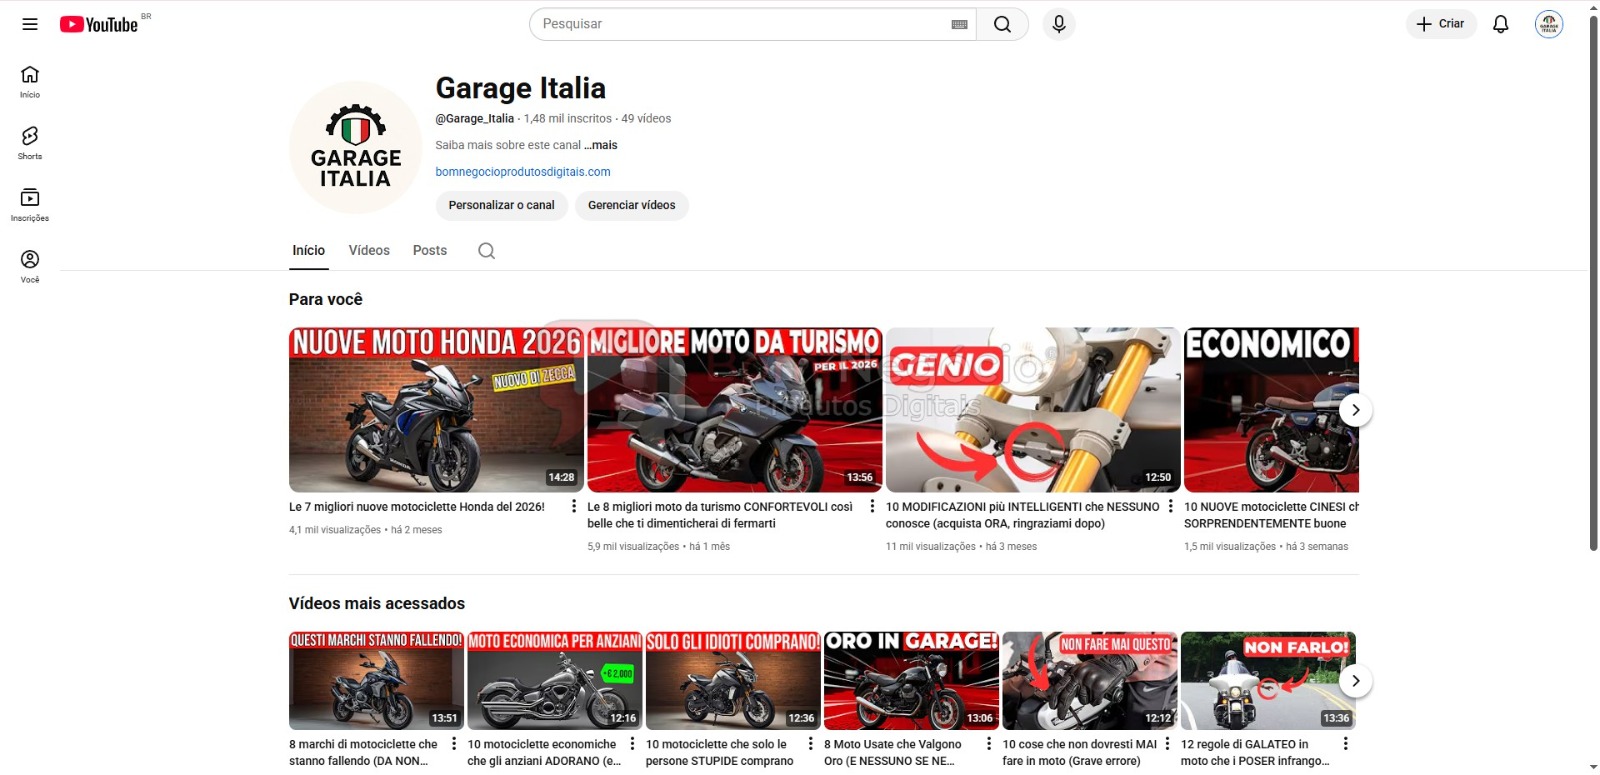
Task: Open options for 8 marchi video
Action: click(x=454, y=744)
